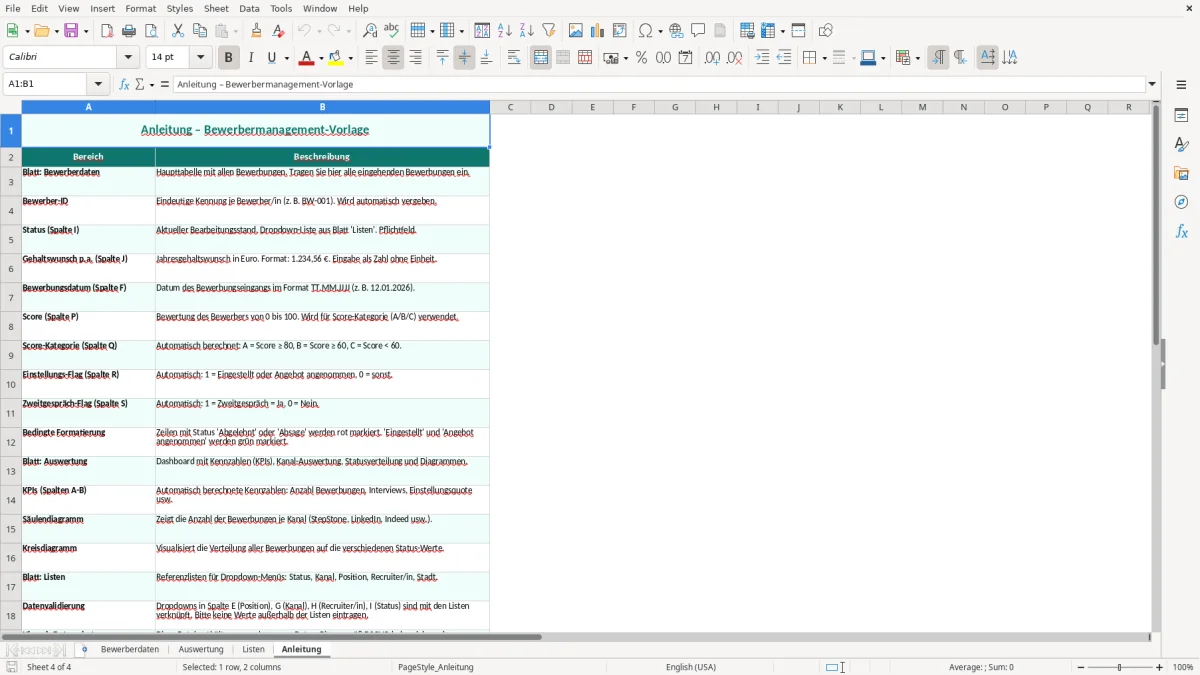Expand the Name Box dropdown
1200x675 pixels.
[x=98, y=84]
